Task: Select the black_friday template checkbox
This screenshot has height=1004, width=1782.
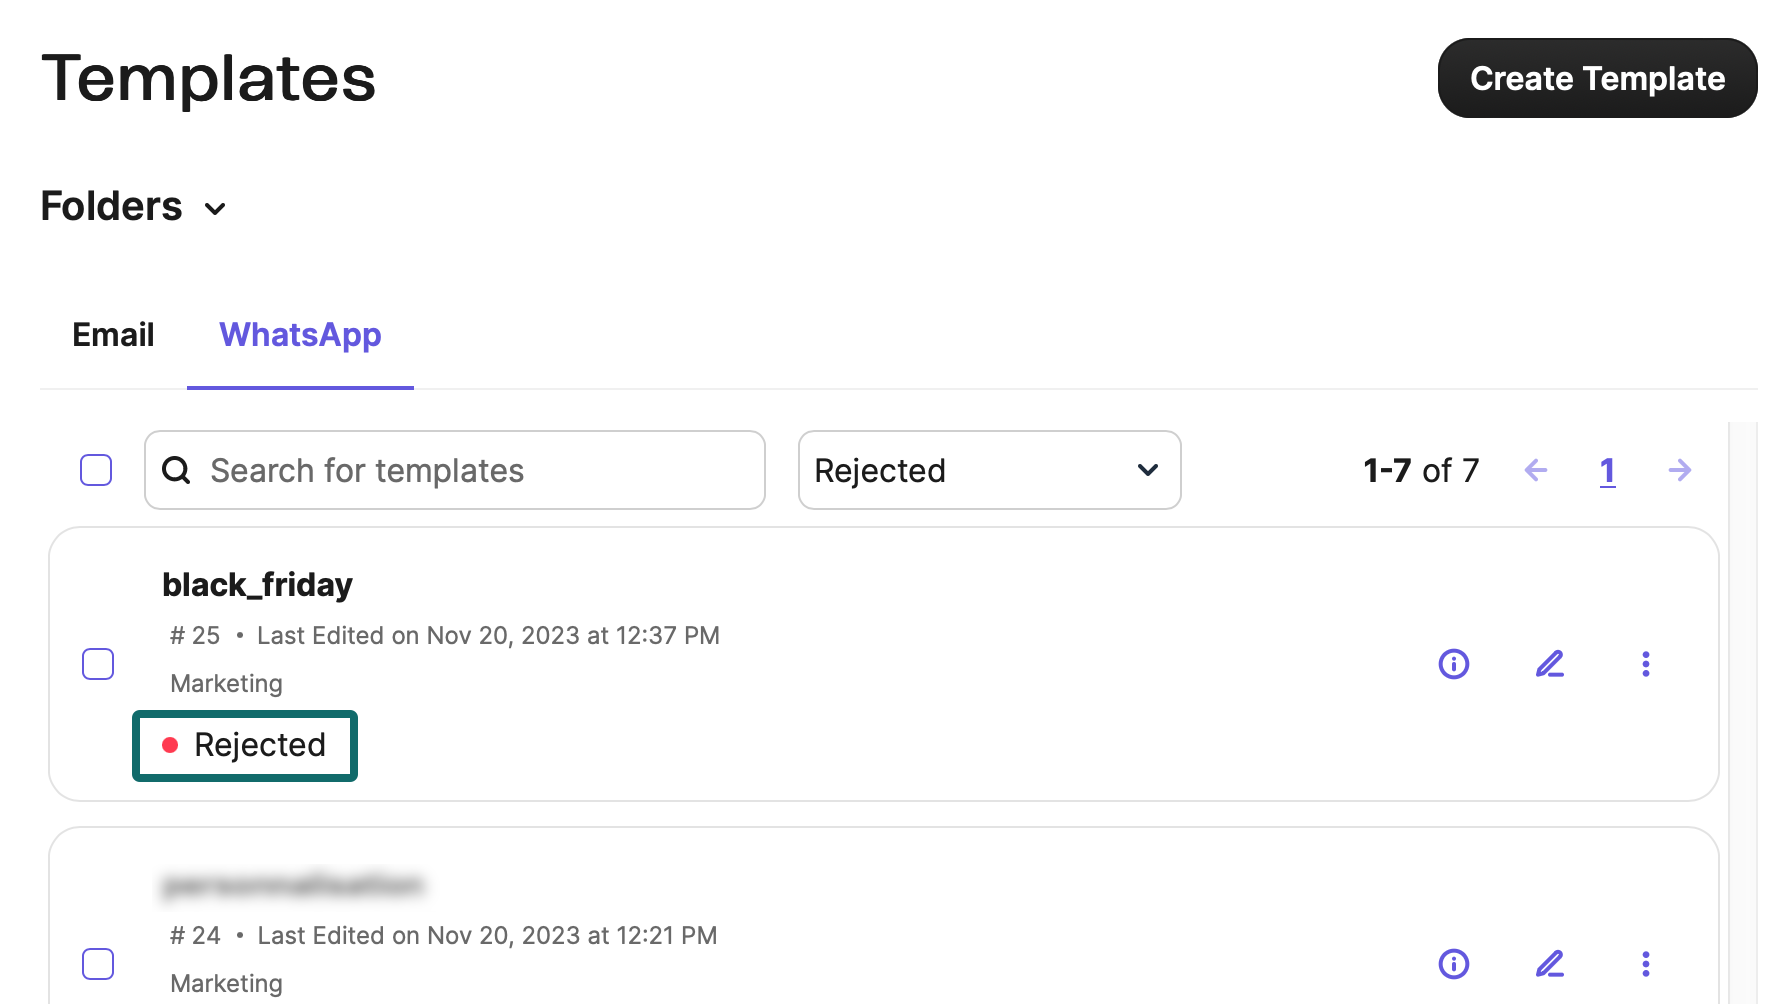Action: [x=98, y=664]
